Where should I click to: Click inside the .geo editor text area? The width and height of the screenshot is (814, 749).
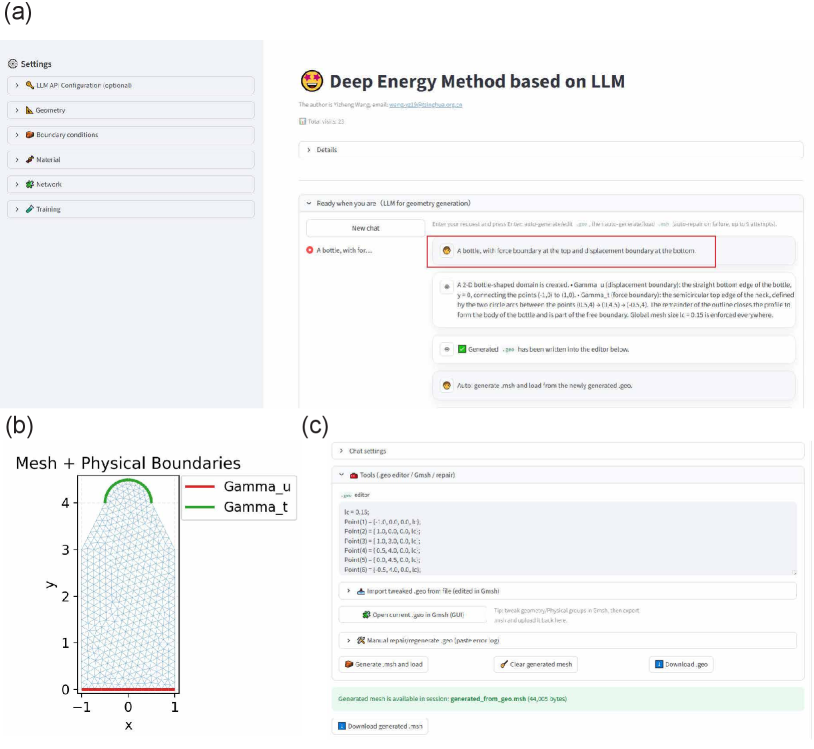click(x=568, y=538)
